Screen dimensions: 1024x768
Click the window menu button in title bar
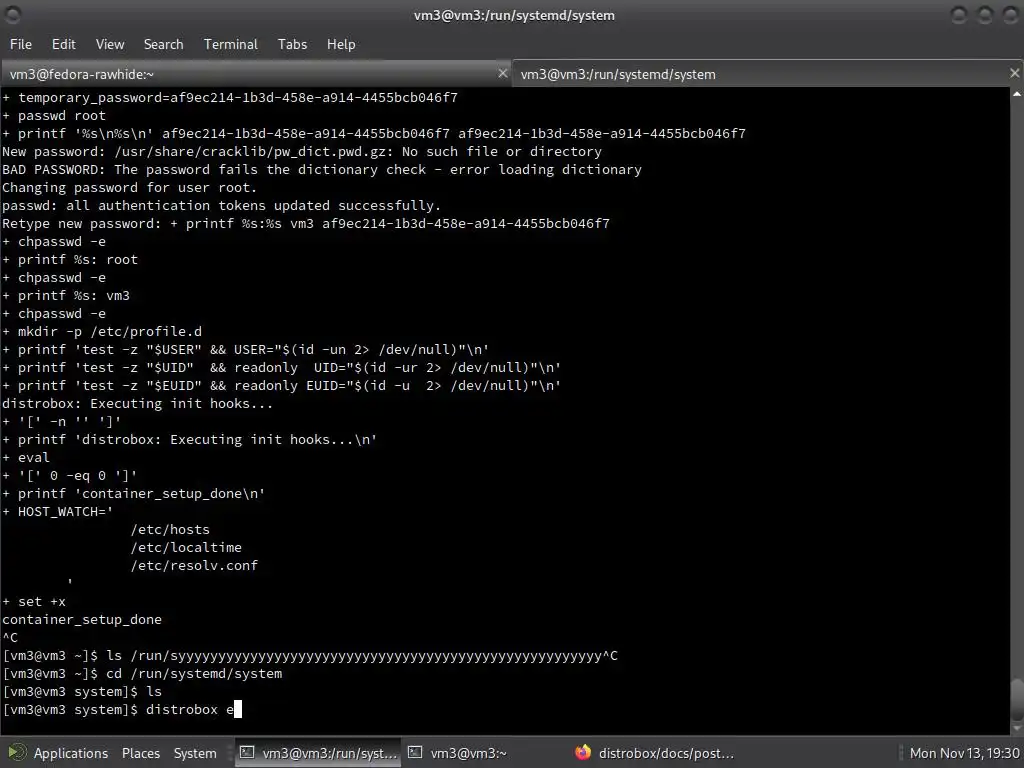click(x=13, y=14)
